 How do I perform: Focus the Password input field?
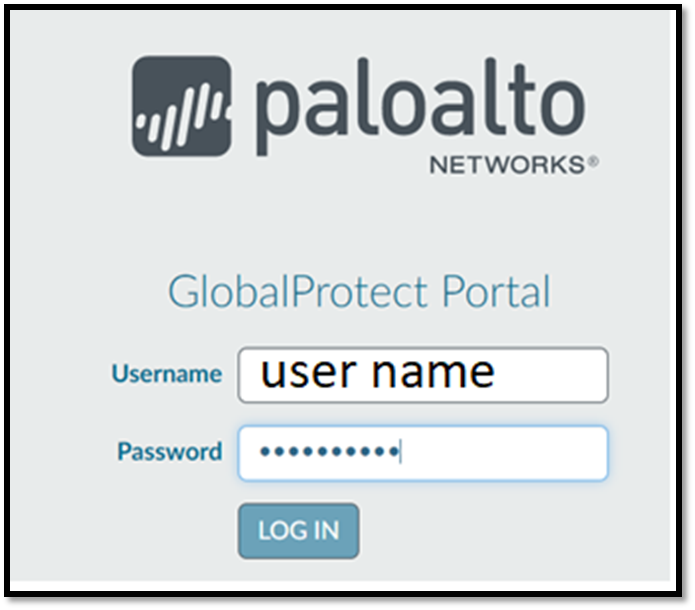point(423,453)
